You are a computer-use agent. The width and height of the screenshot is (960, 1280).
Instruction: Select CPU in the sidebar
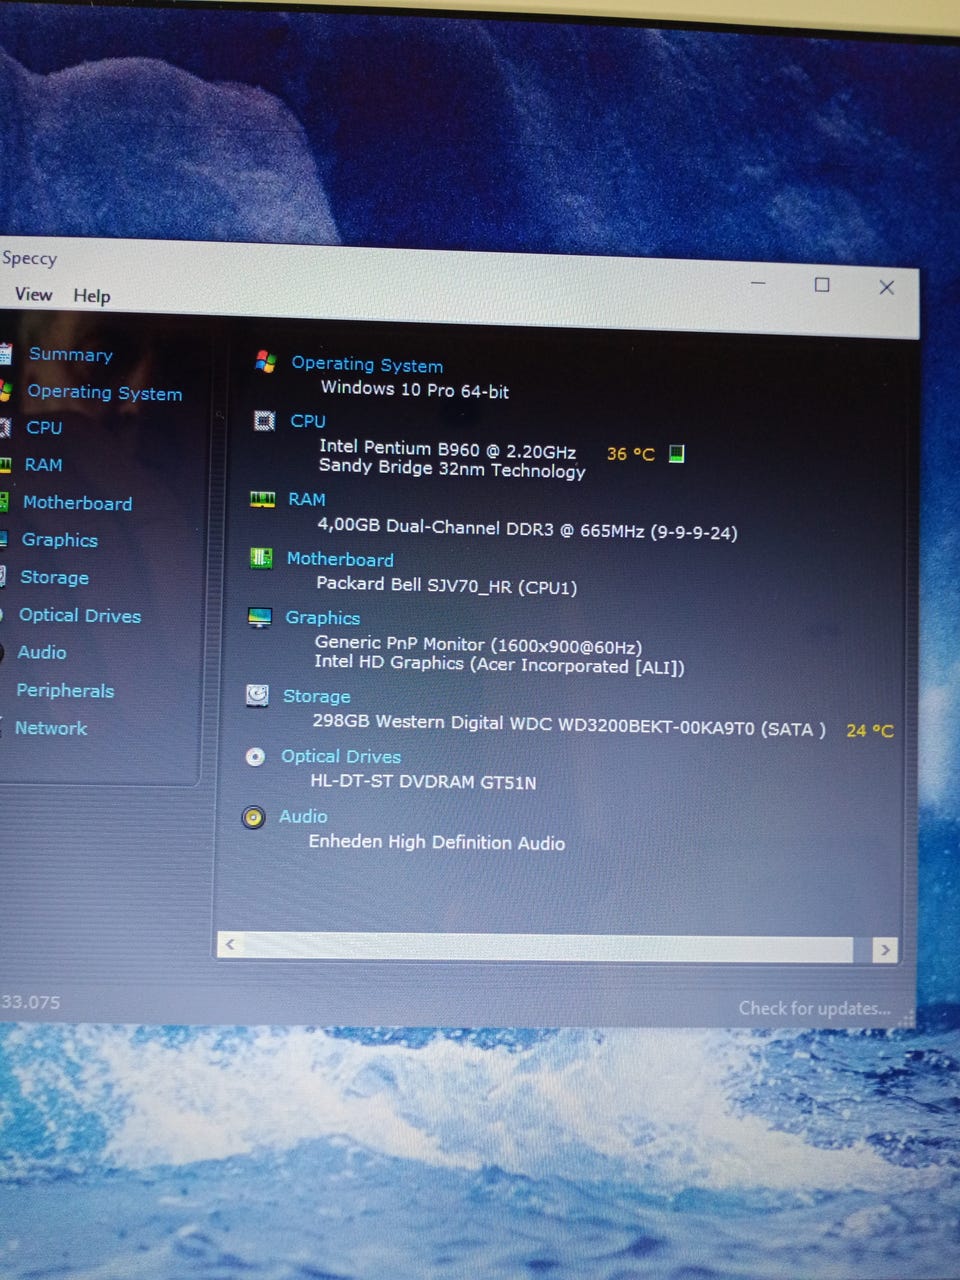(44, 428)
